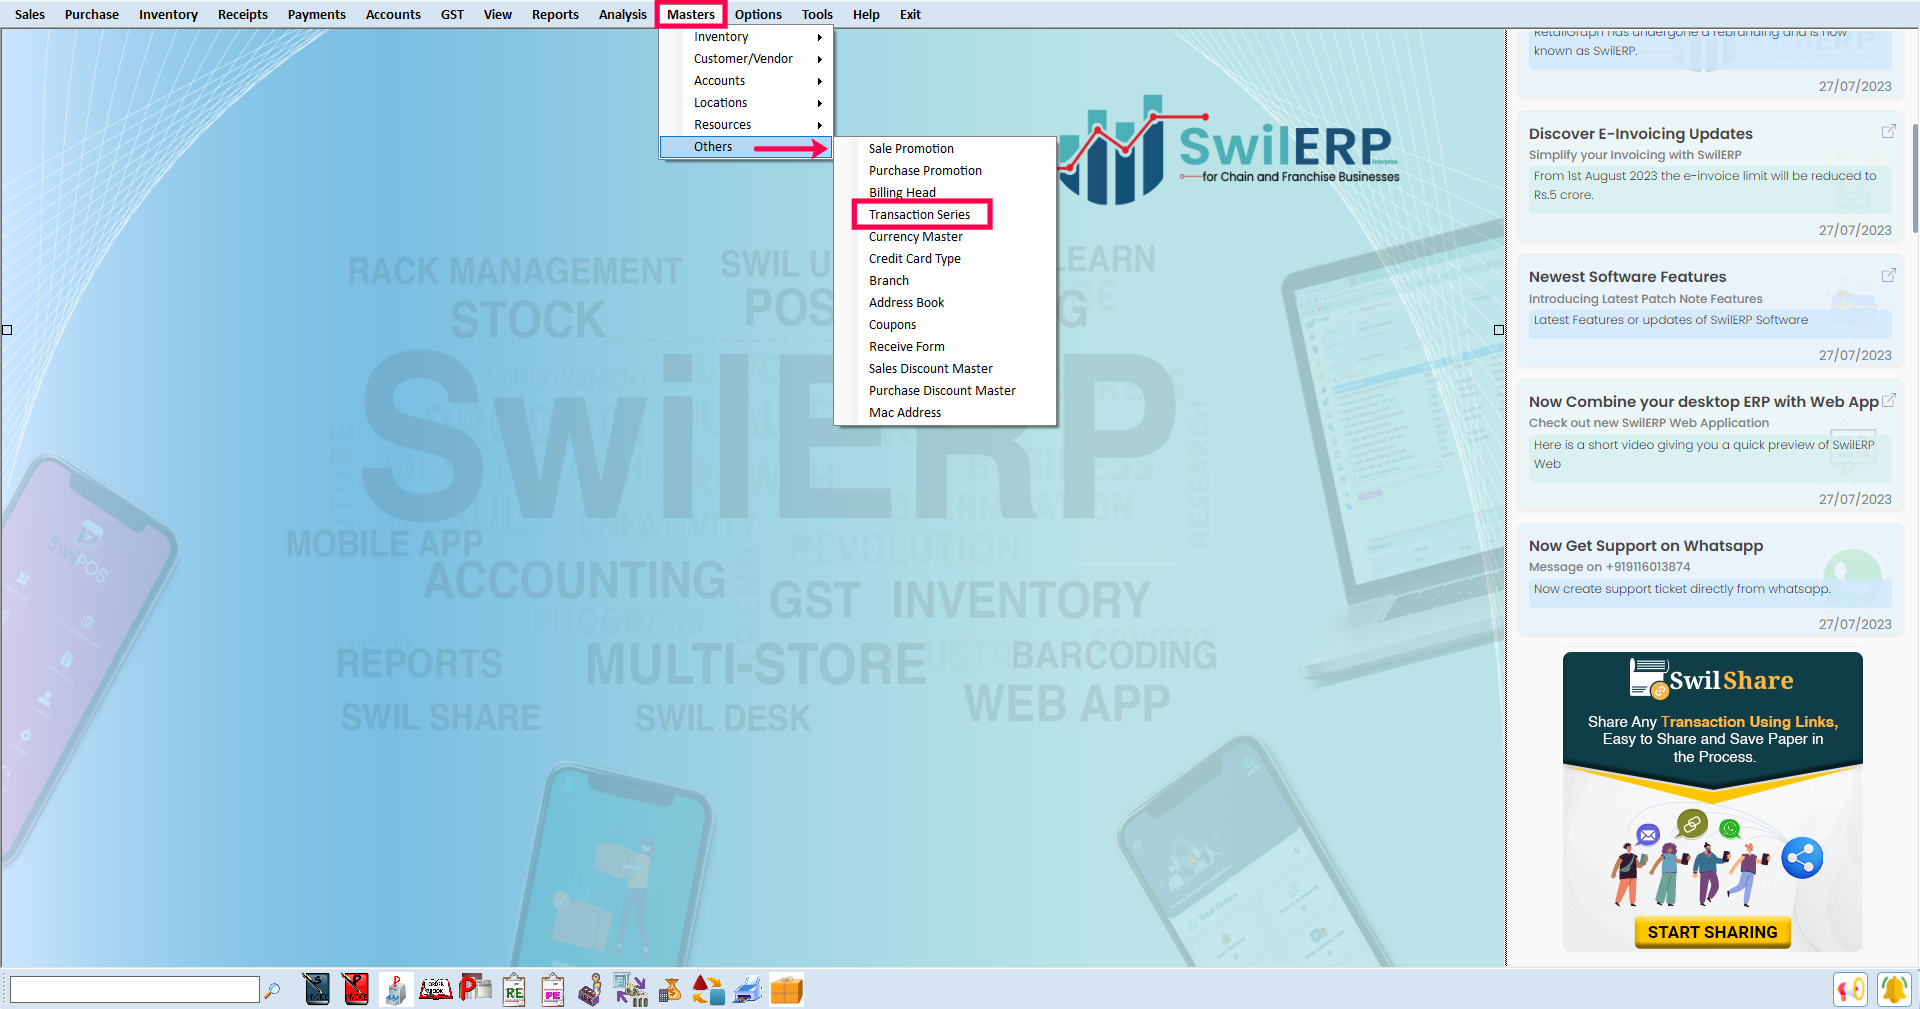Open the Reports menu
1920x1009 pixels.
pyautogui.click(x=555, y=14)
